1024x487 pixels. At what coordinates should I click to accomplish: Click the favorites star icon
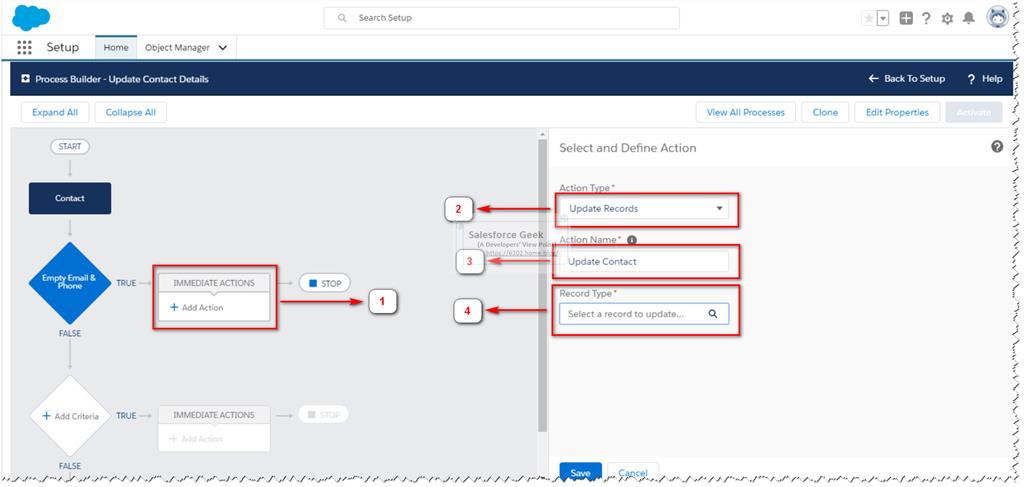tap(869, 18)
